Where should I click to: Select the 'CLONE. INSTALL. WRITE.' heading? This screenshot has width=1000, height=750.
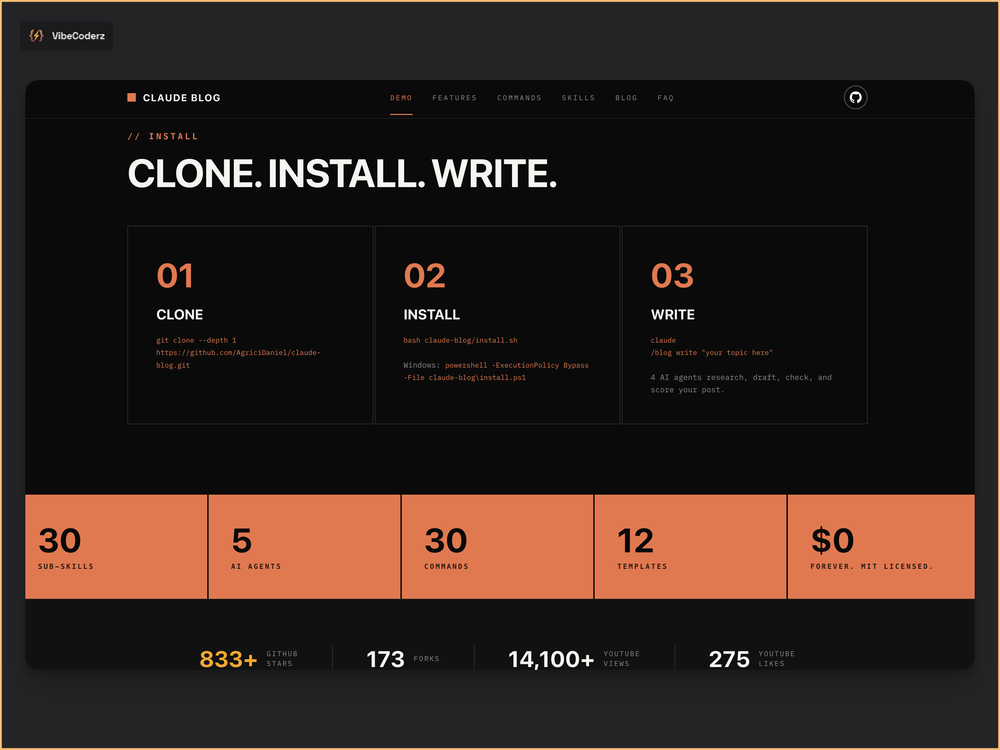pyautogui.click(x=342, y=173)
